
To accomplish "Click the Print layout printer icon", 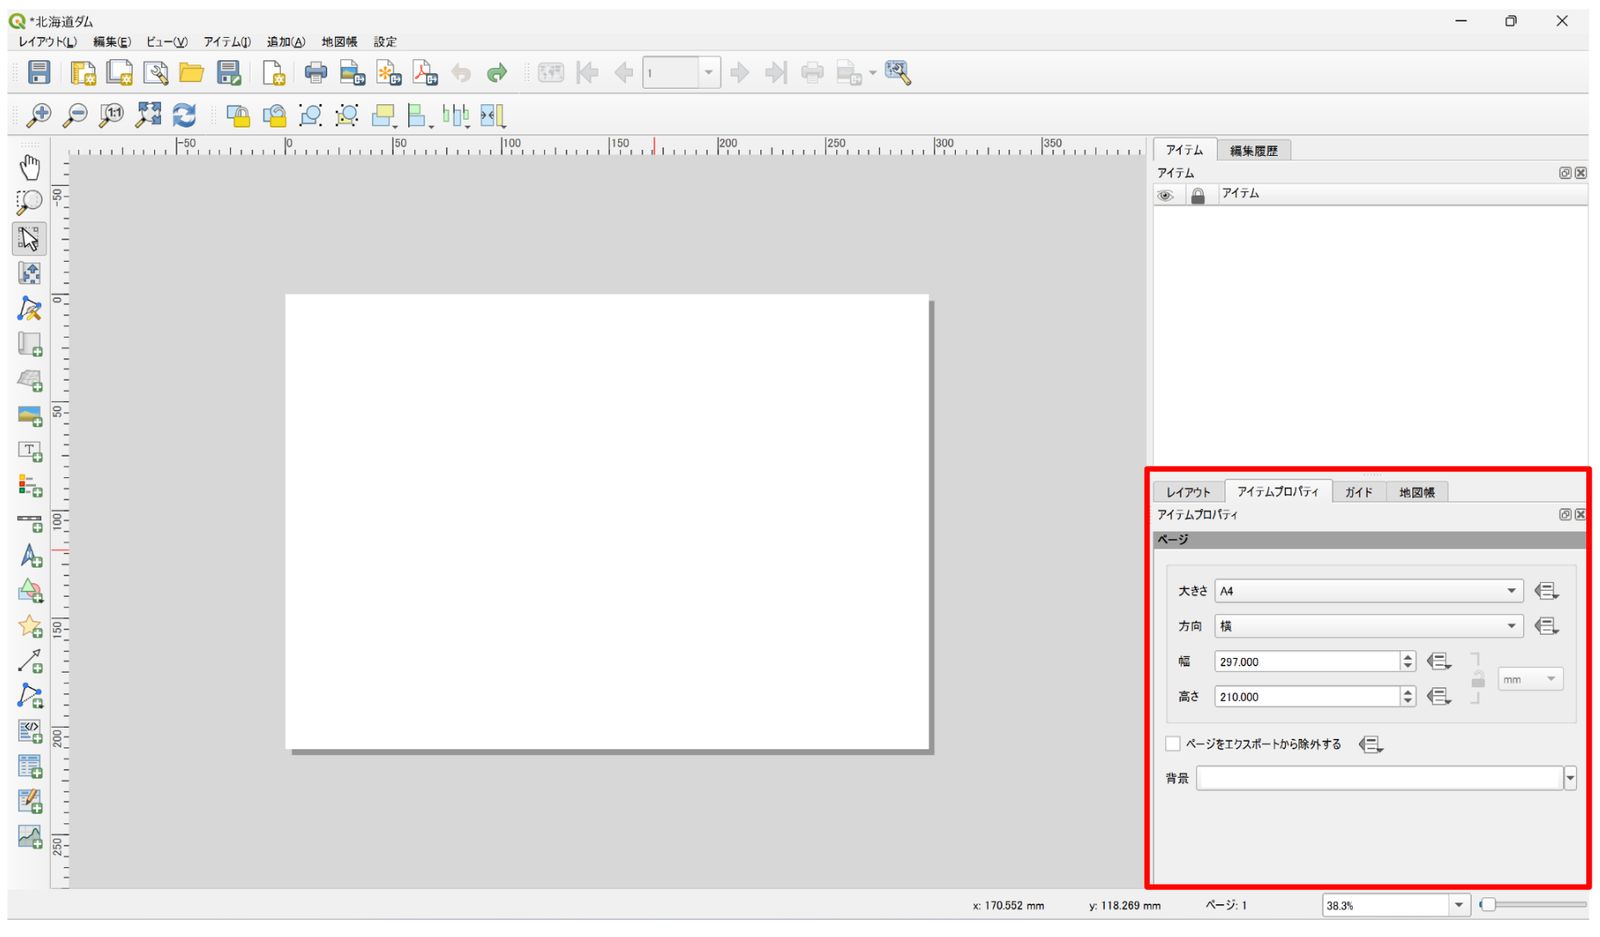I will 316,72.
